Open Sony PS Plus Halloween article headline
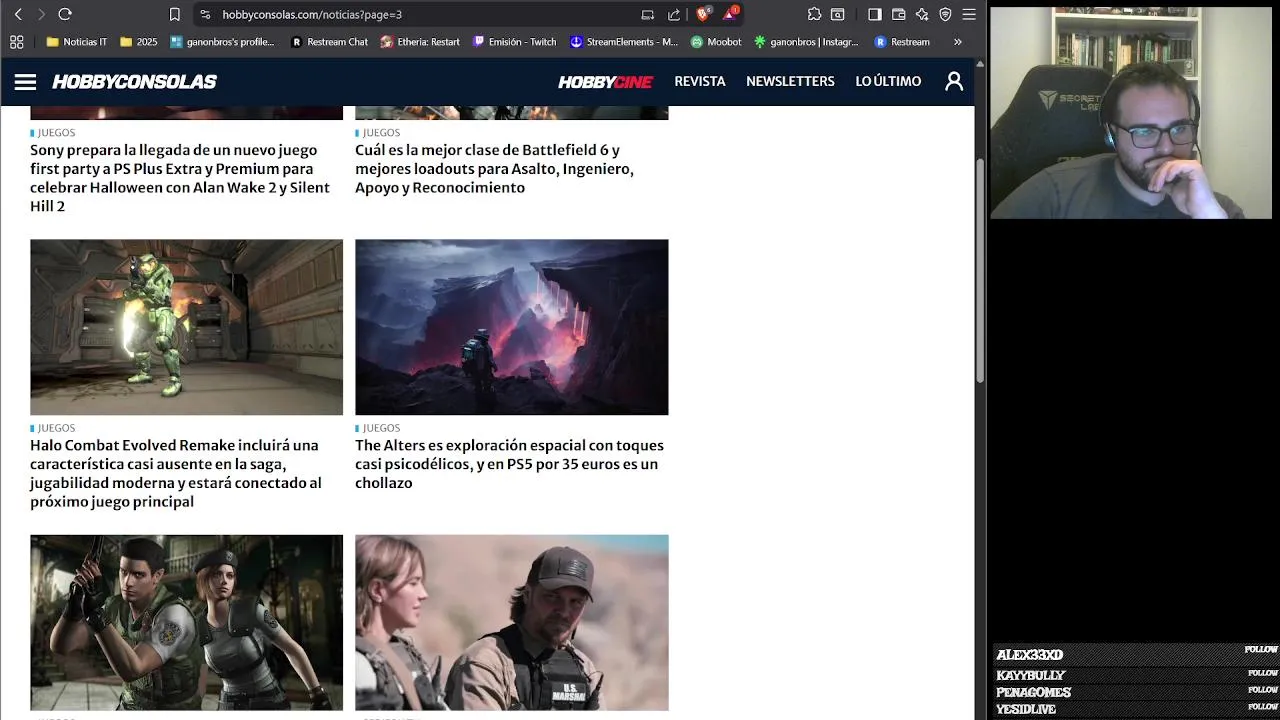 coord(180,178)
